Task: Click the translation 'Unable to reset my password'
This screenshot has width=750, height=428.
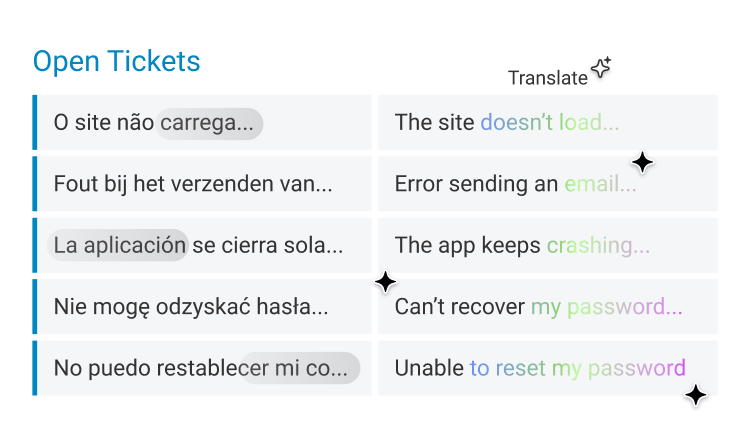Action: click(548, 368)
